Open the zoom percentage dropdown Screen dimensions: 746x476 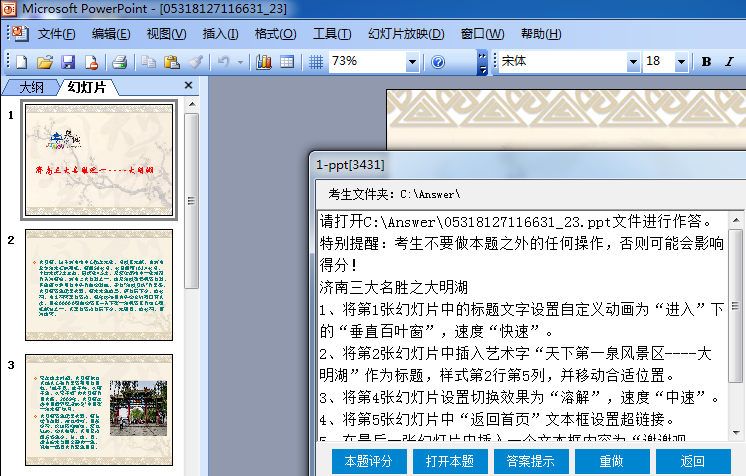coord(412,62)
